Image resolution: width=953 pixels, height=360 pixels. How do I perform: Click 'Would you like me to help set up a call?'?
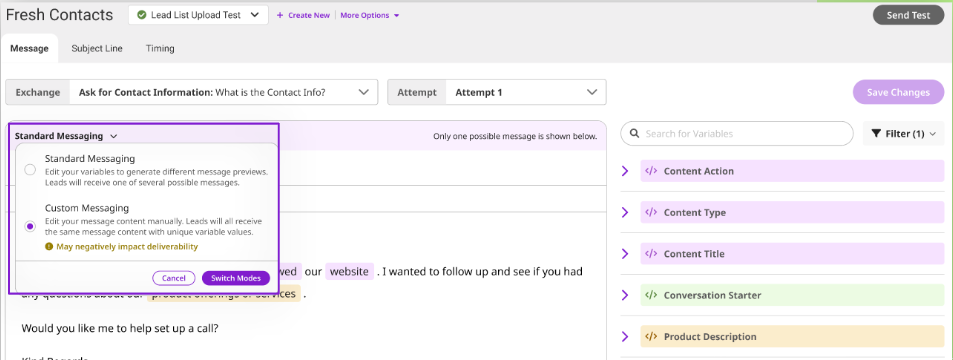click(x=120, y=328)
